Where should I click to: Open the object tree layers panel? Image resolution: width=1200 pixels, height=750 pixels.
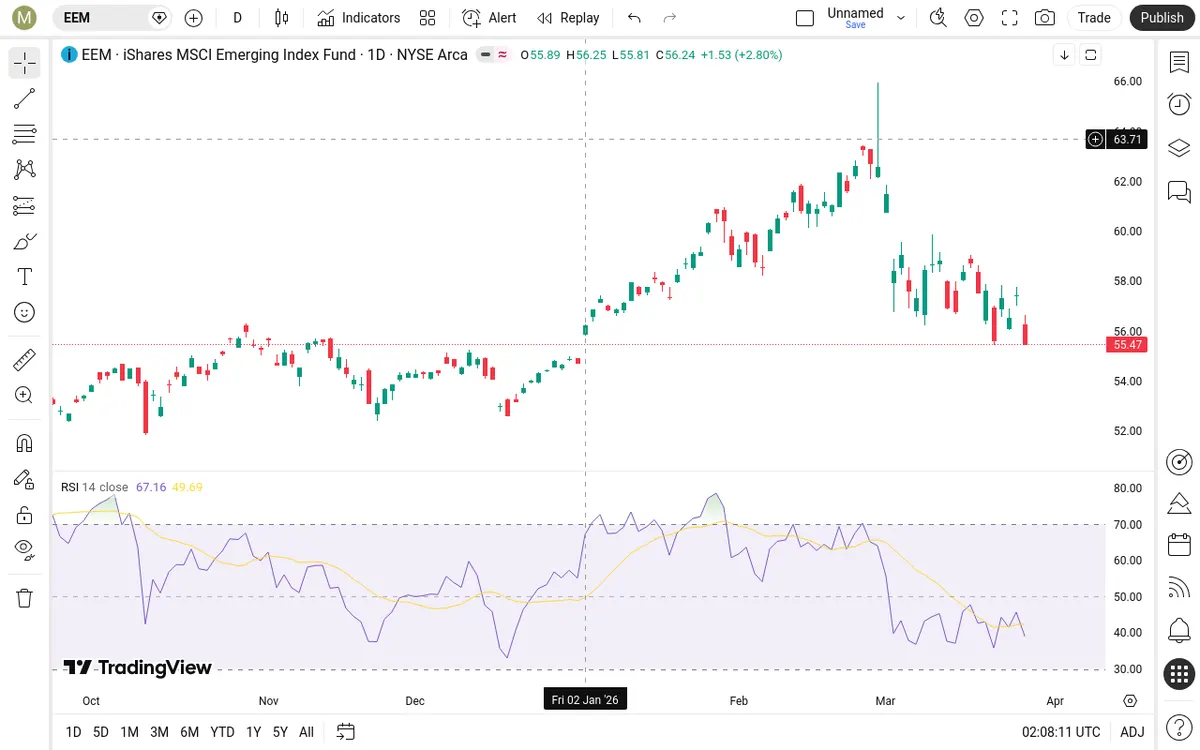pos(1179,148)
